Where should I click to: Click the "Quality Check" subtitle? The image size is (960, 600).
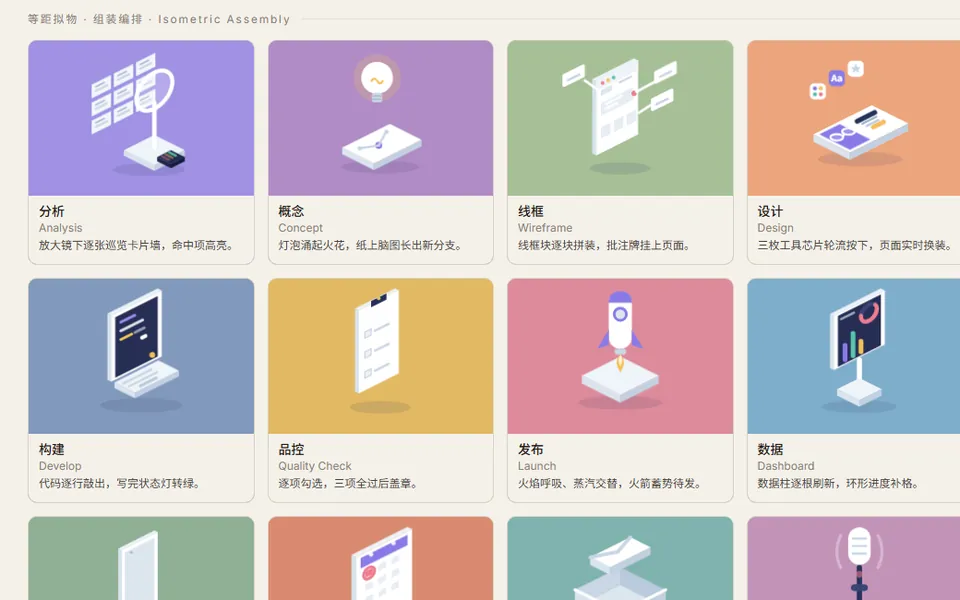tap(315, 466)
